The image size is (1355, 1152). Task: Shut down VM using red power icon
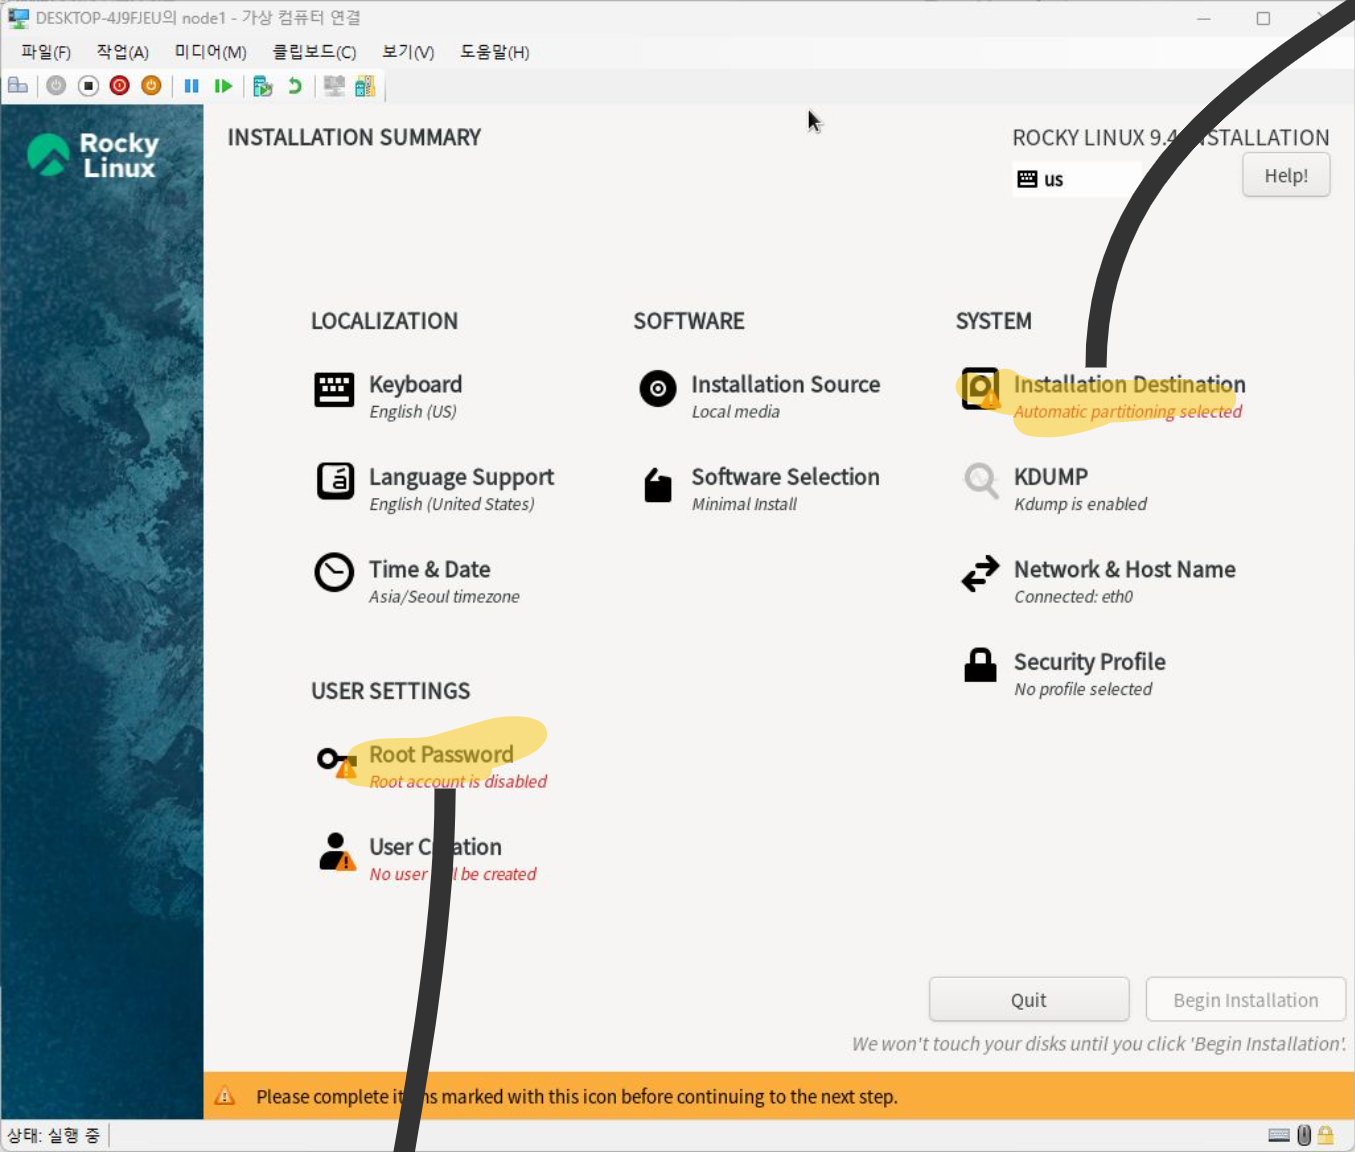pos(120,86)
